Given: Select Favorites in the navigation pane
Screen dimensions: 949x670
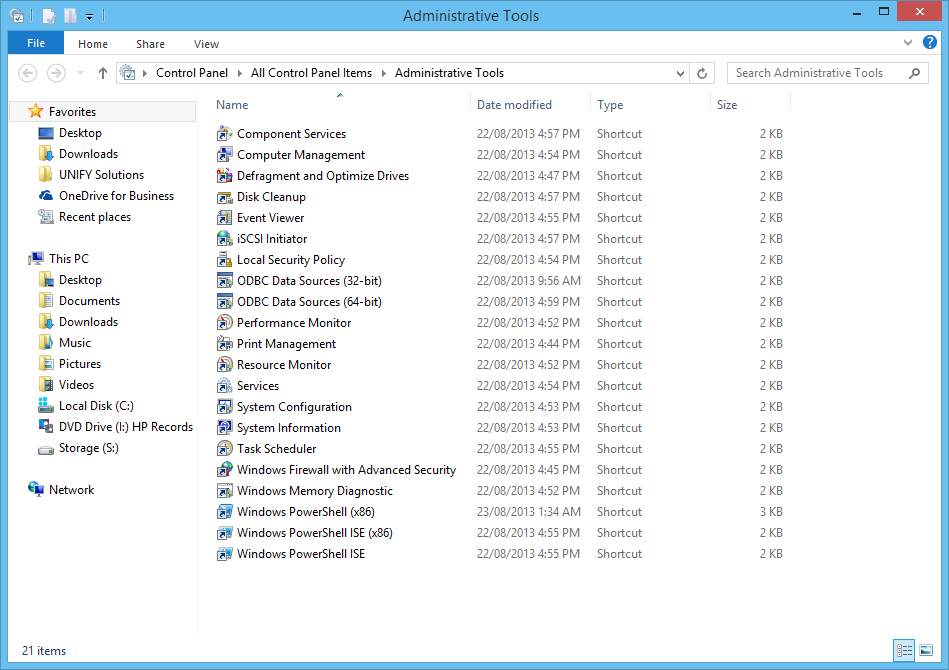Looking at the screenshot, I should coord(72,111).
